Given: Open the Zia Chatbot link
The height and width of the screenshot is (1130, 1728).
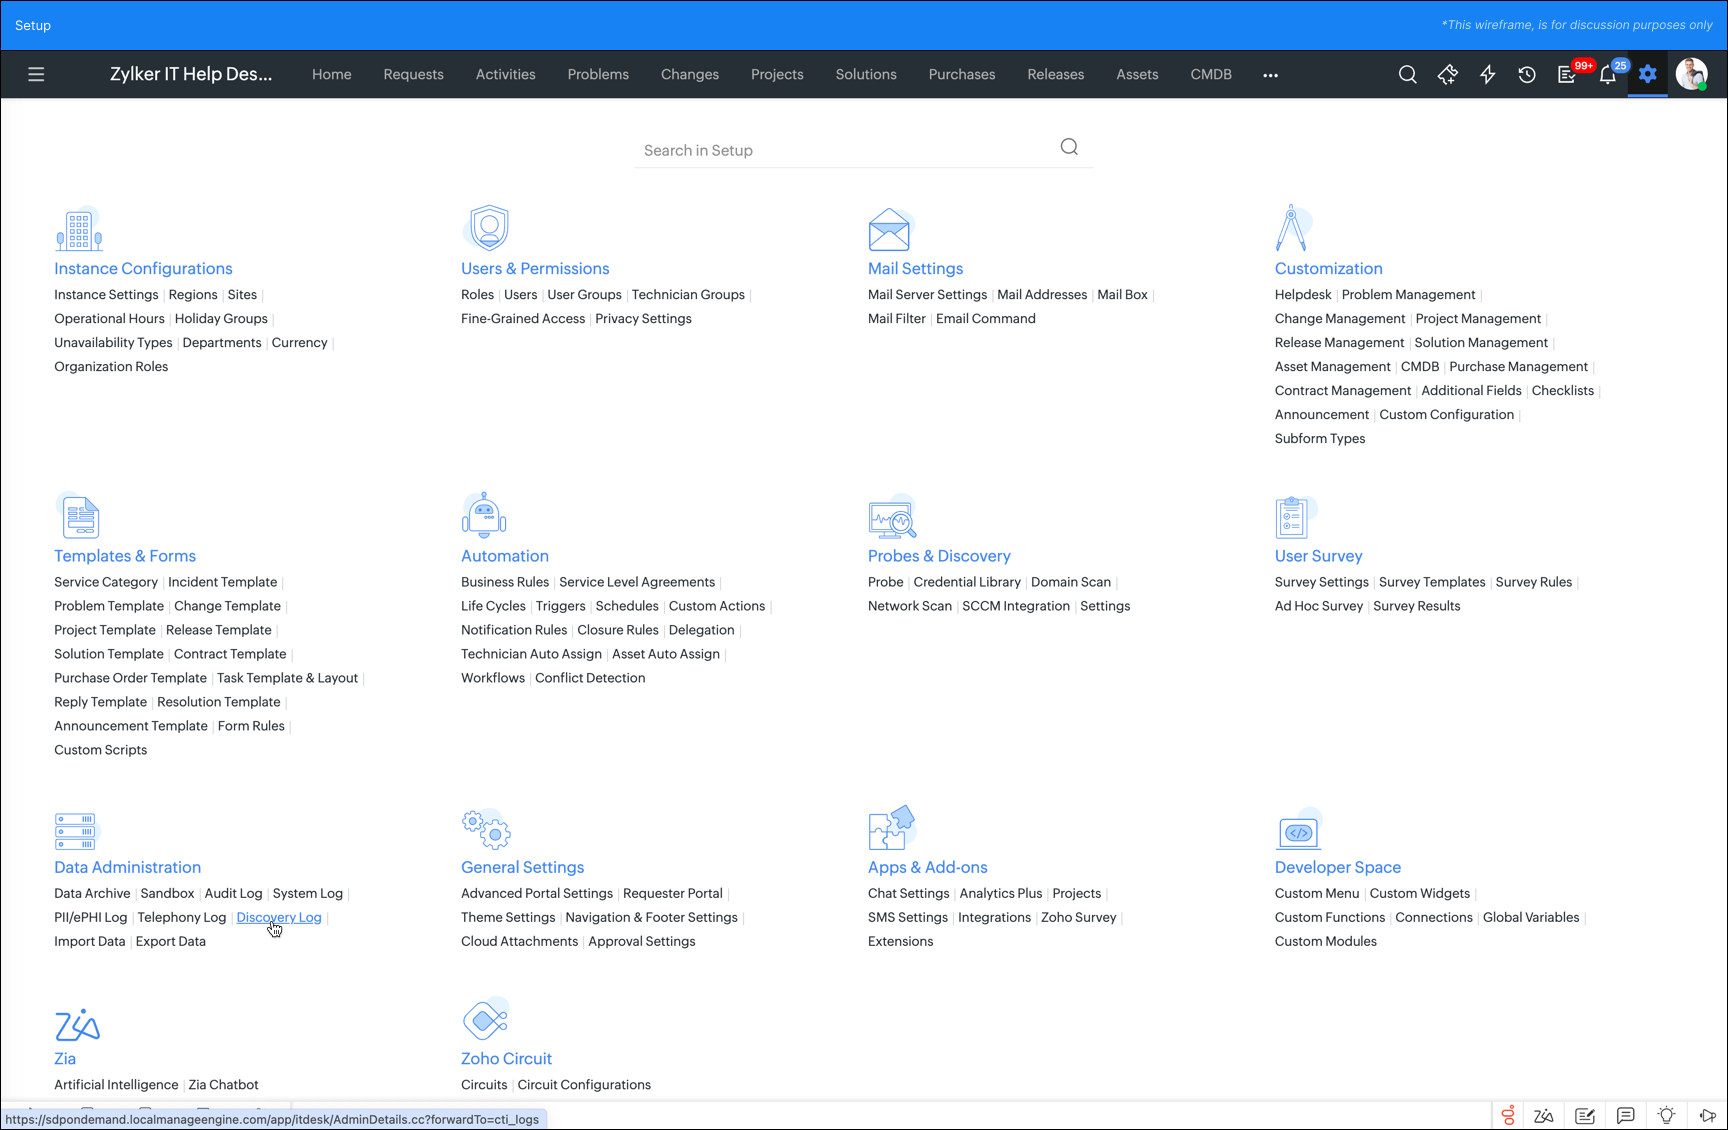Looking at the screenshot, I should coord(223,1084).
